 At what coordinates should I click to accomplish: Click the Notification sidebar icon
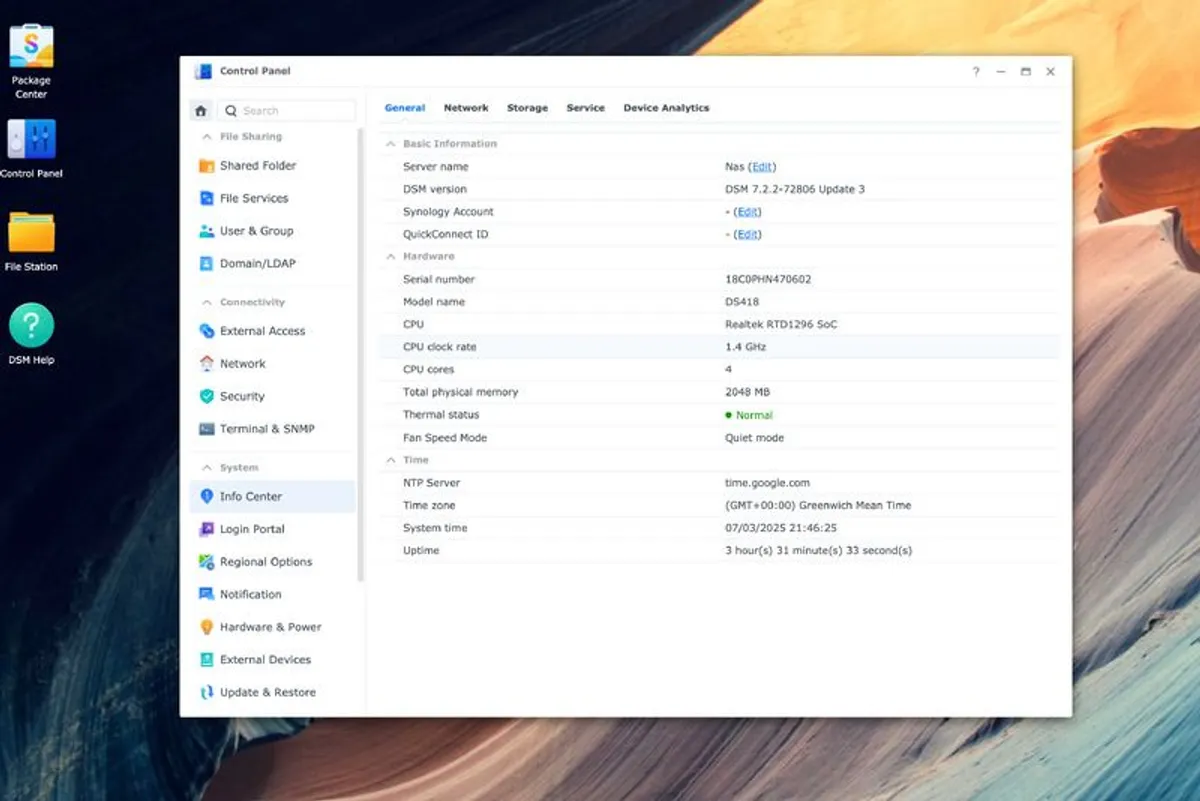tap(207, 594)
